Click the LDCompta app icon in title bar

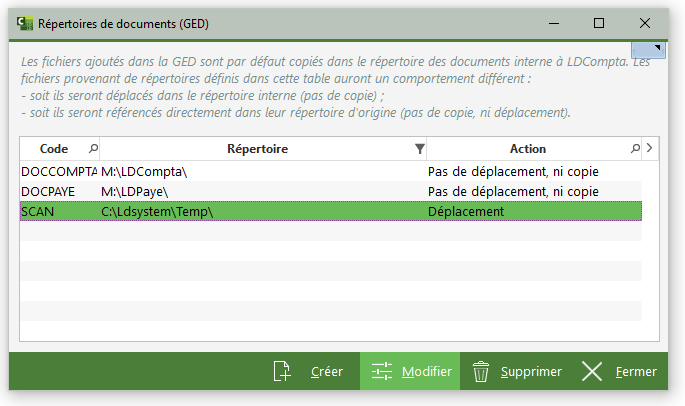[x=17, y=22]
